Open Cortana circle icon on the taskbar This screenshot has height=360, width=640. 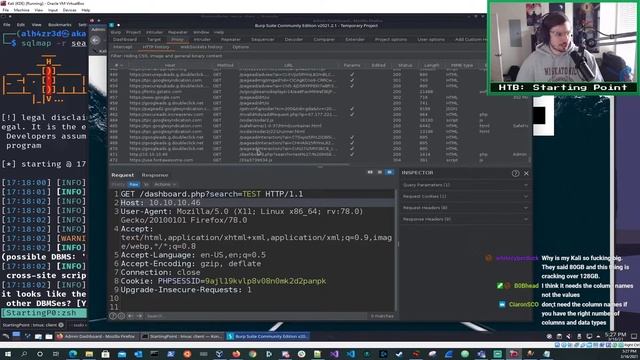40,354
